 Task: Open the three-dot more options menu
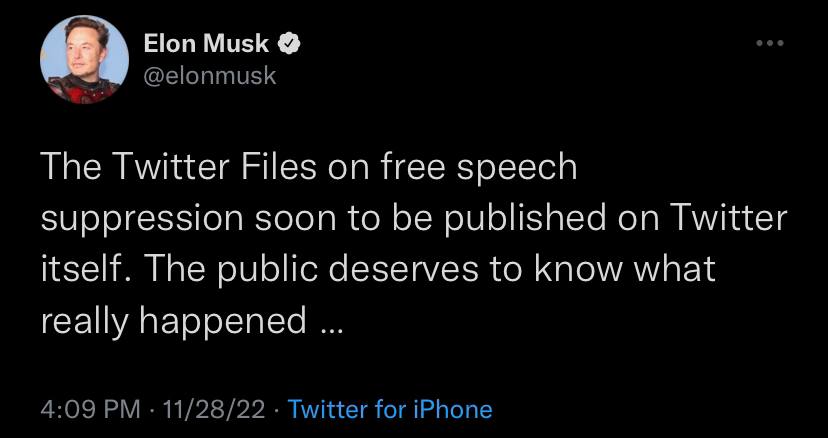coord(770,43)
